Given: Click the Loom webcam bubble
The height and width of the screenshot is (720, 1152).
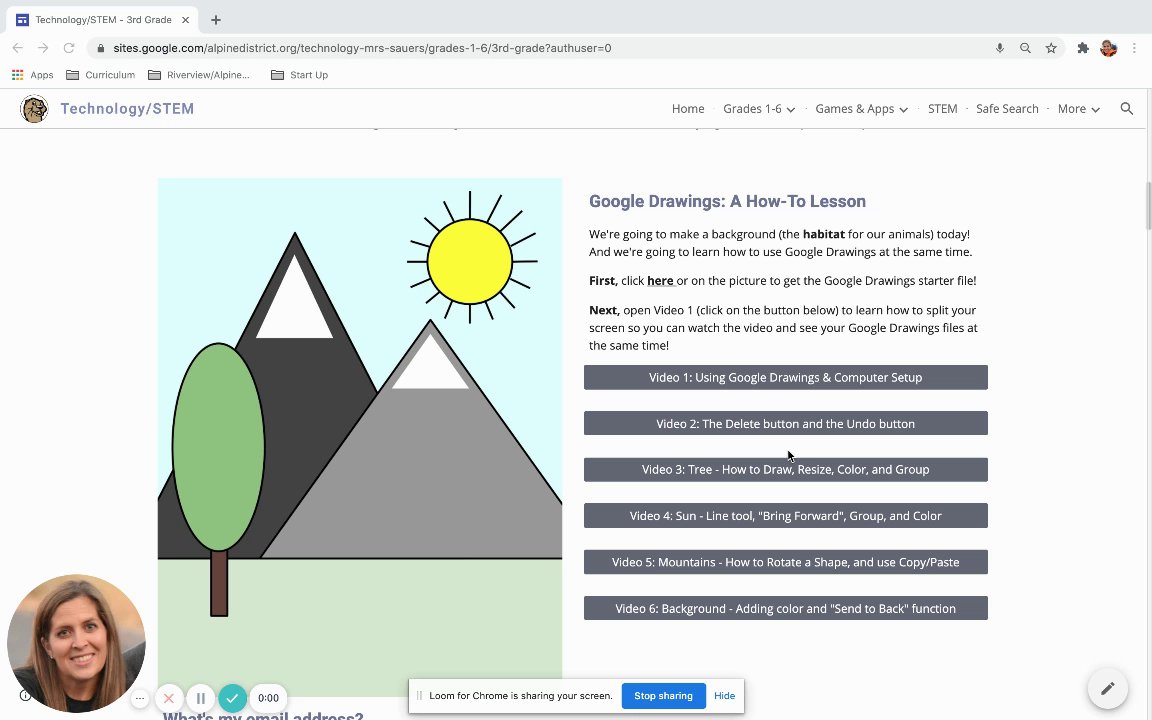Looking at the screenshot, I should [x=76, y=644].
